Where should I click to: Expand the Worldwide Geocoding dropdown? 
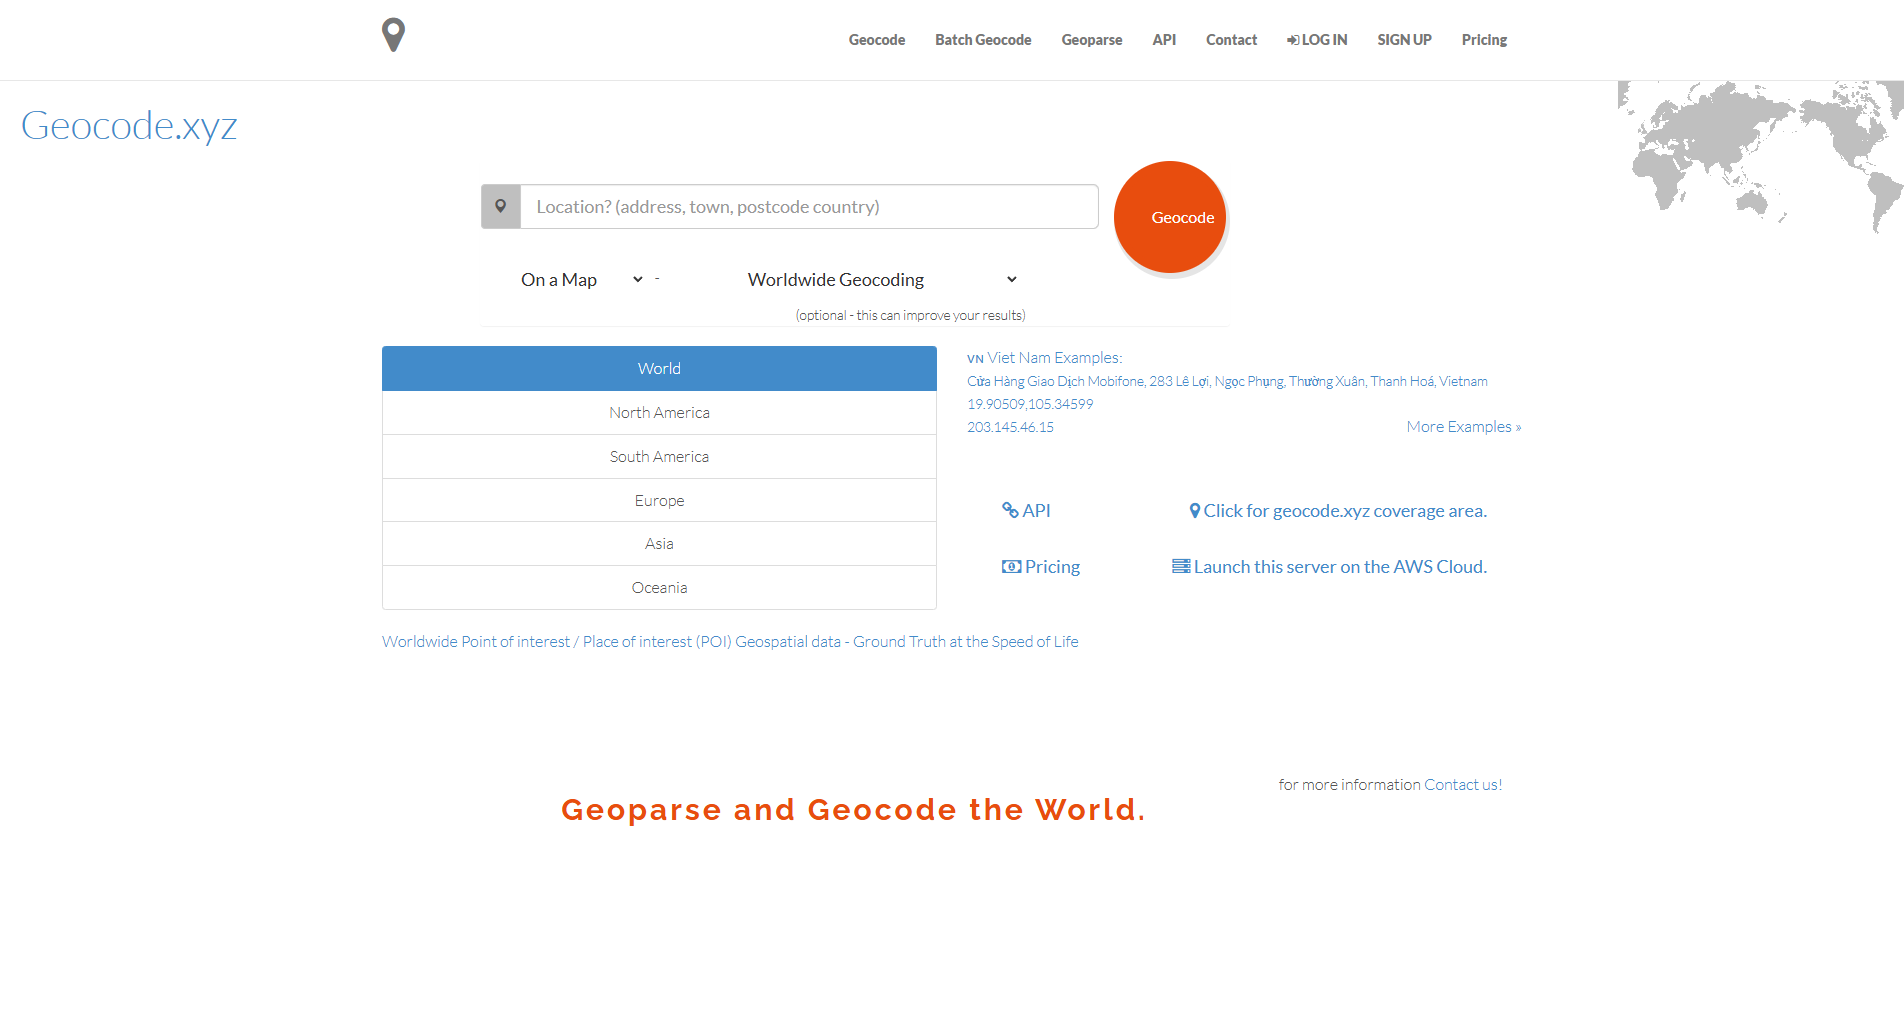coord(882,280)
